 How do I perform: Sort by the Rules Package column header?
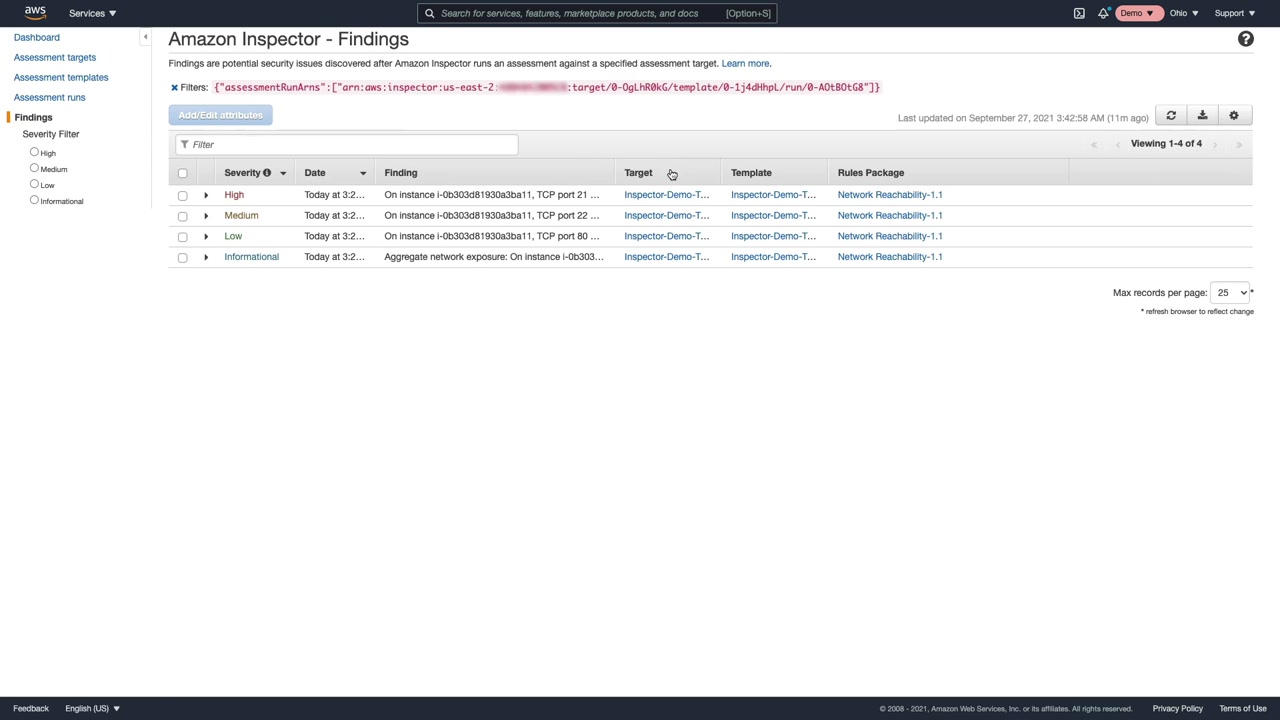(871, 173)
